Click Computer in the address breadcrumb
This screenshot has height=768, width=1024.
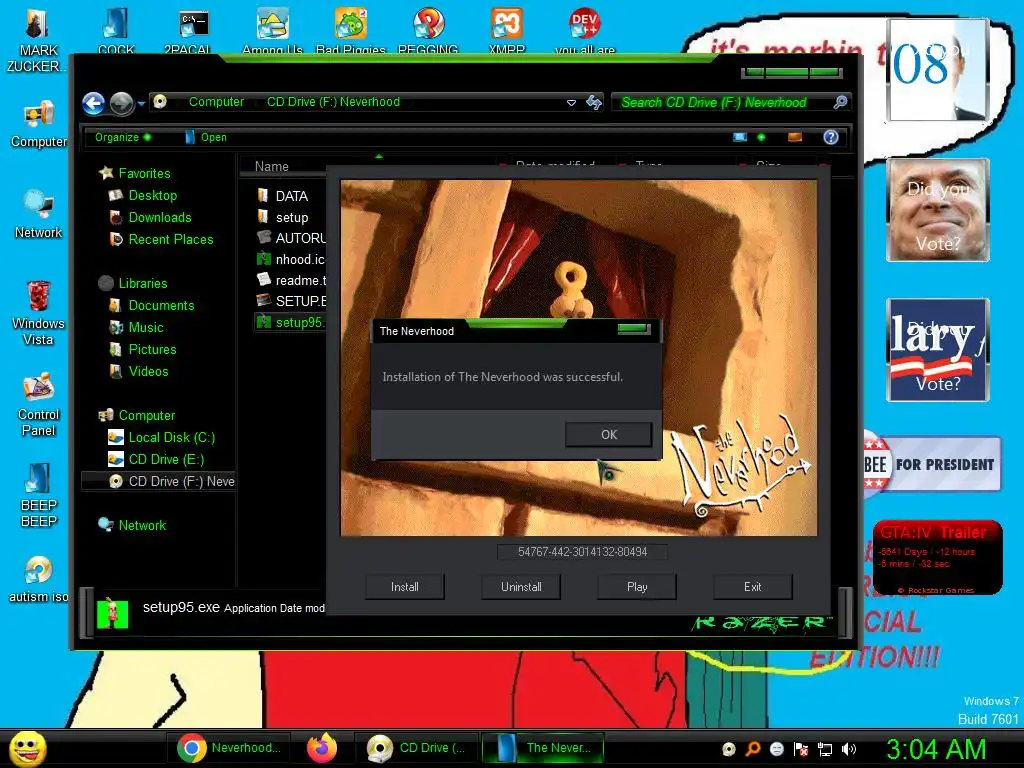216,102
